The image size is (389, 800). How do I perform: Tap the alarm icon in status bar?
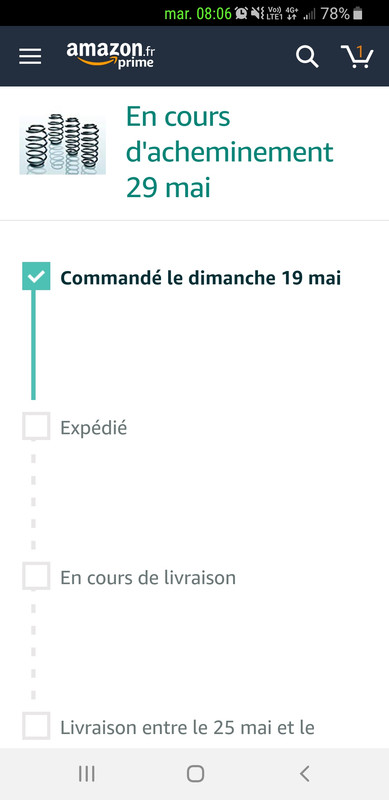241,14
